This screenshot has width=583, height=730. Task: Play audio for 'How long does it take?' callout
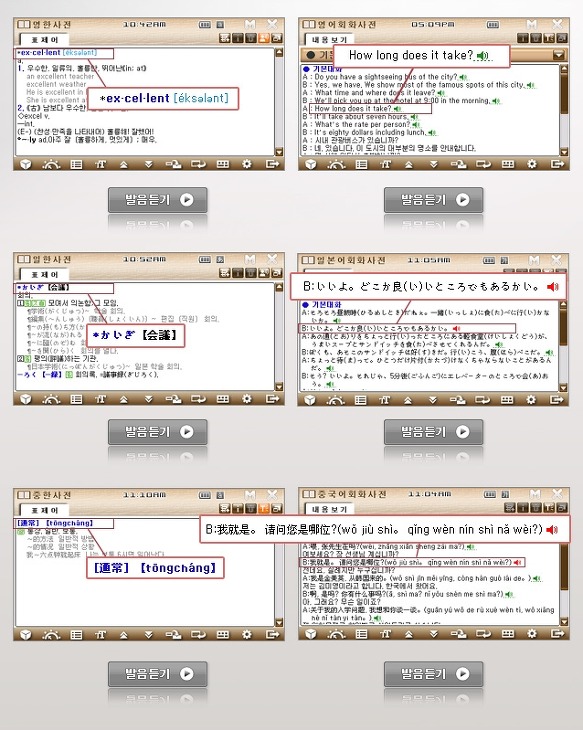point(482,56)
